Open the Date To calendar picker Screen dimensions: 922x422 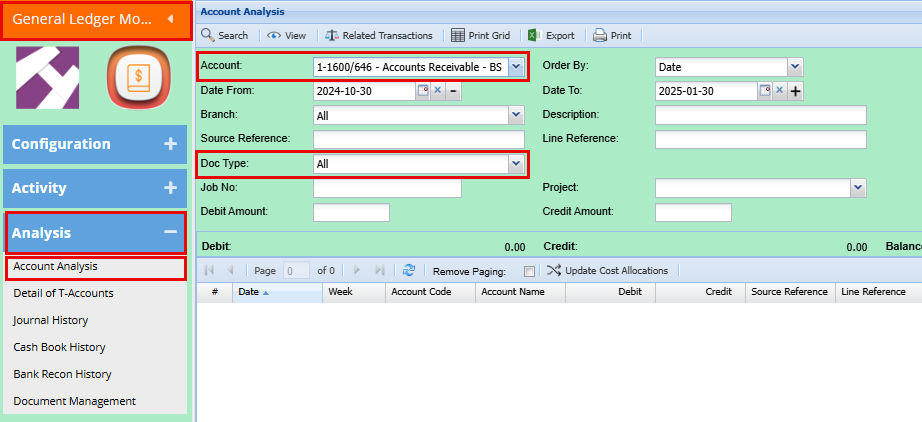click(764, 91)
